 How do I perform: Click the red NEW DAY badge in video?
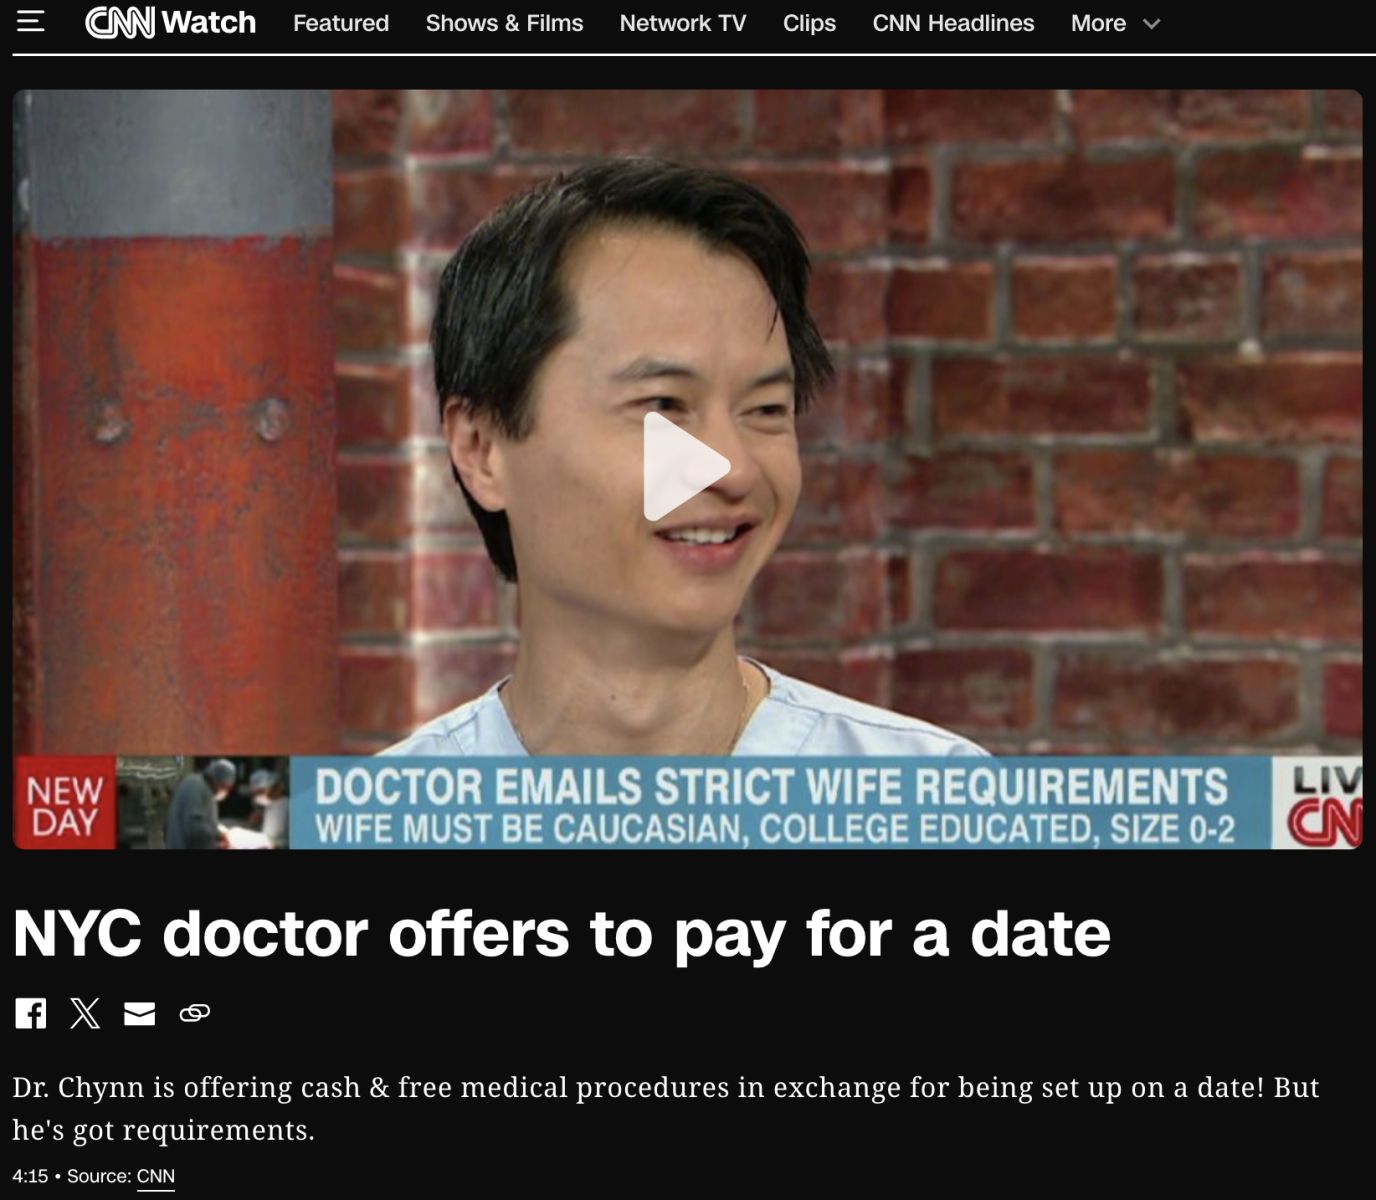point(64,805)
